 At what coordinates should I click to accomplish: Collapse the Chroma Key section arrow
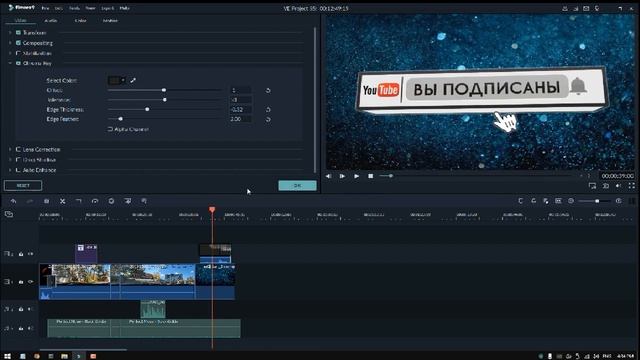(x=10, y=63)
